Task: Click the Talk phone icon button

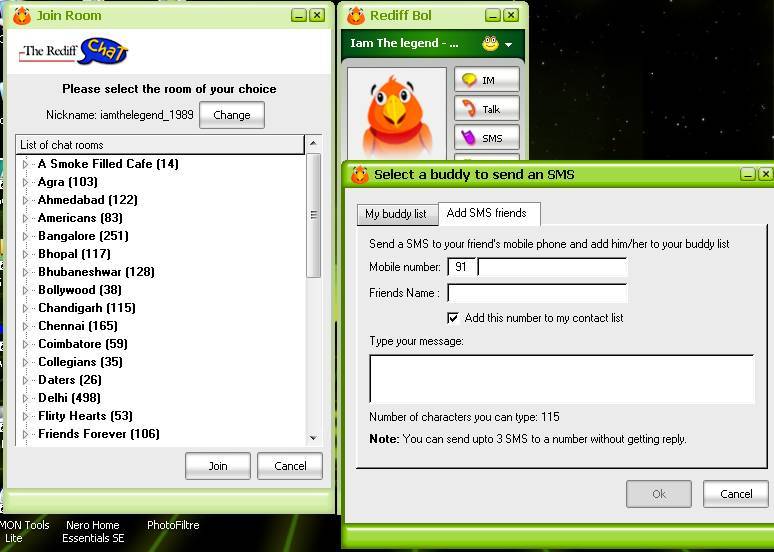Action: click(x=487, y=109)
